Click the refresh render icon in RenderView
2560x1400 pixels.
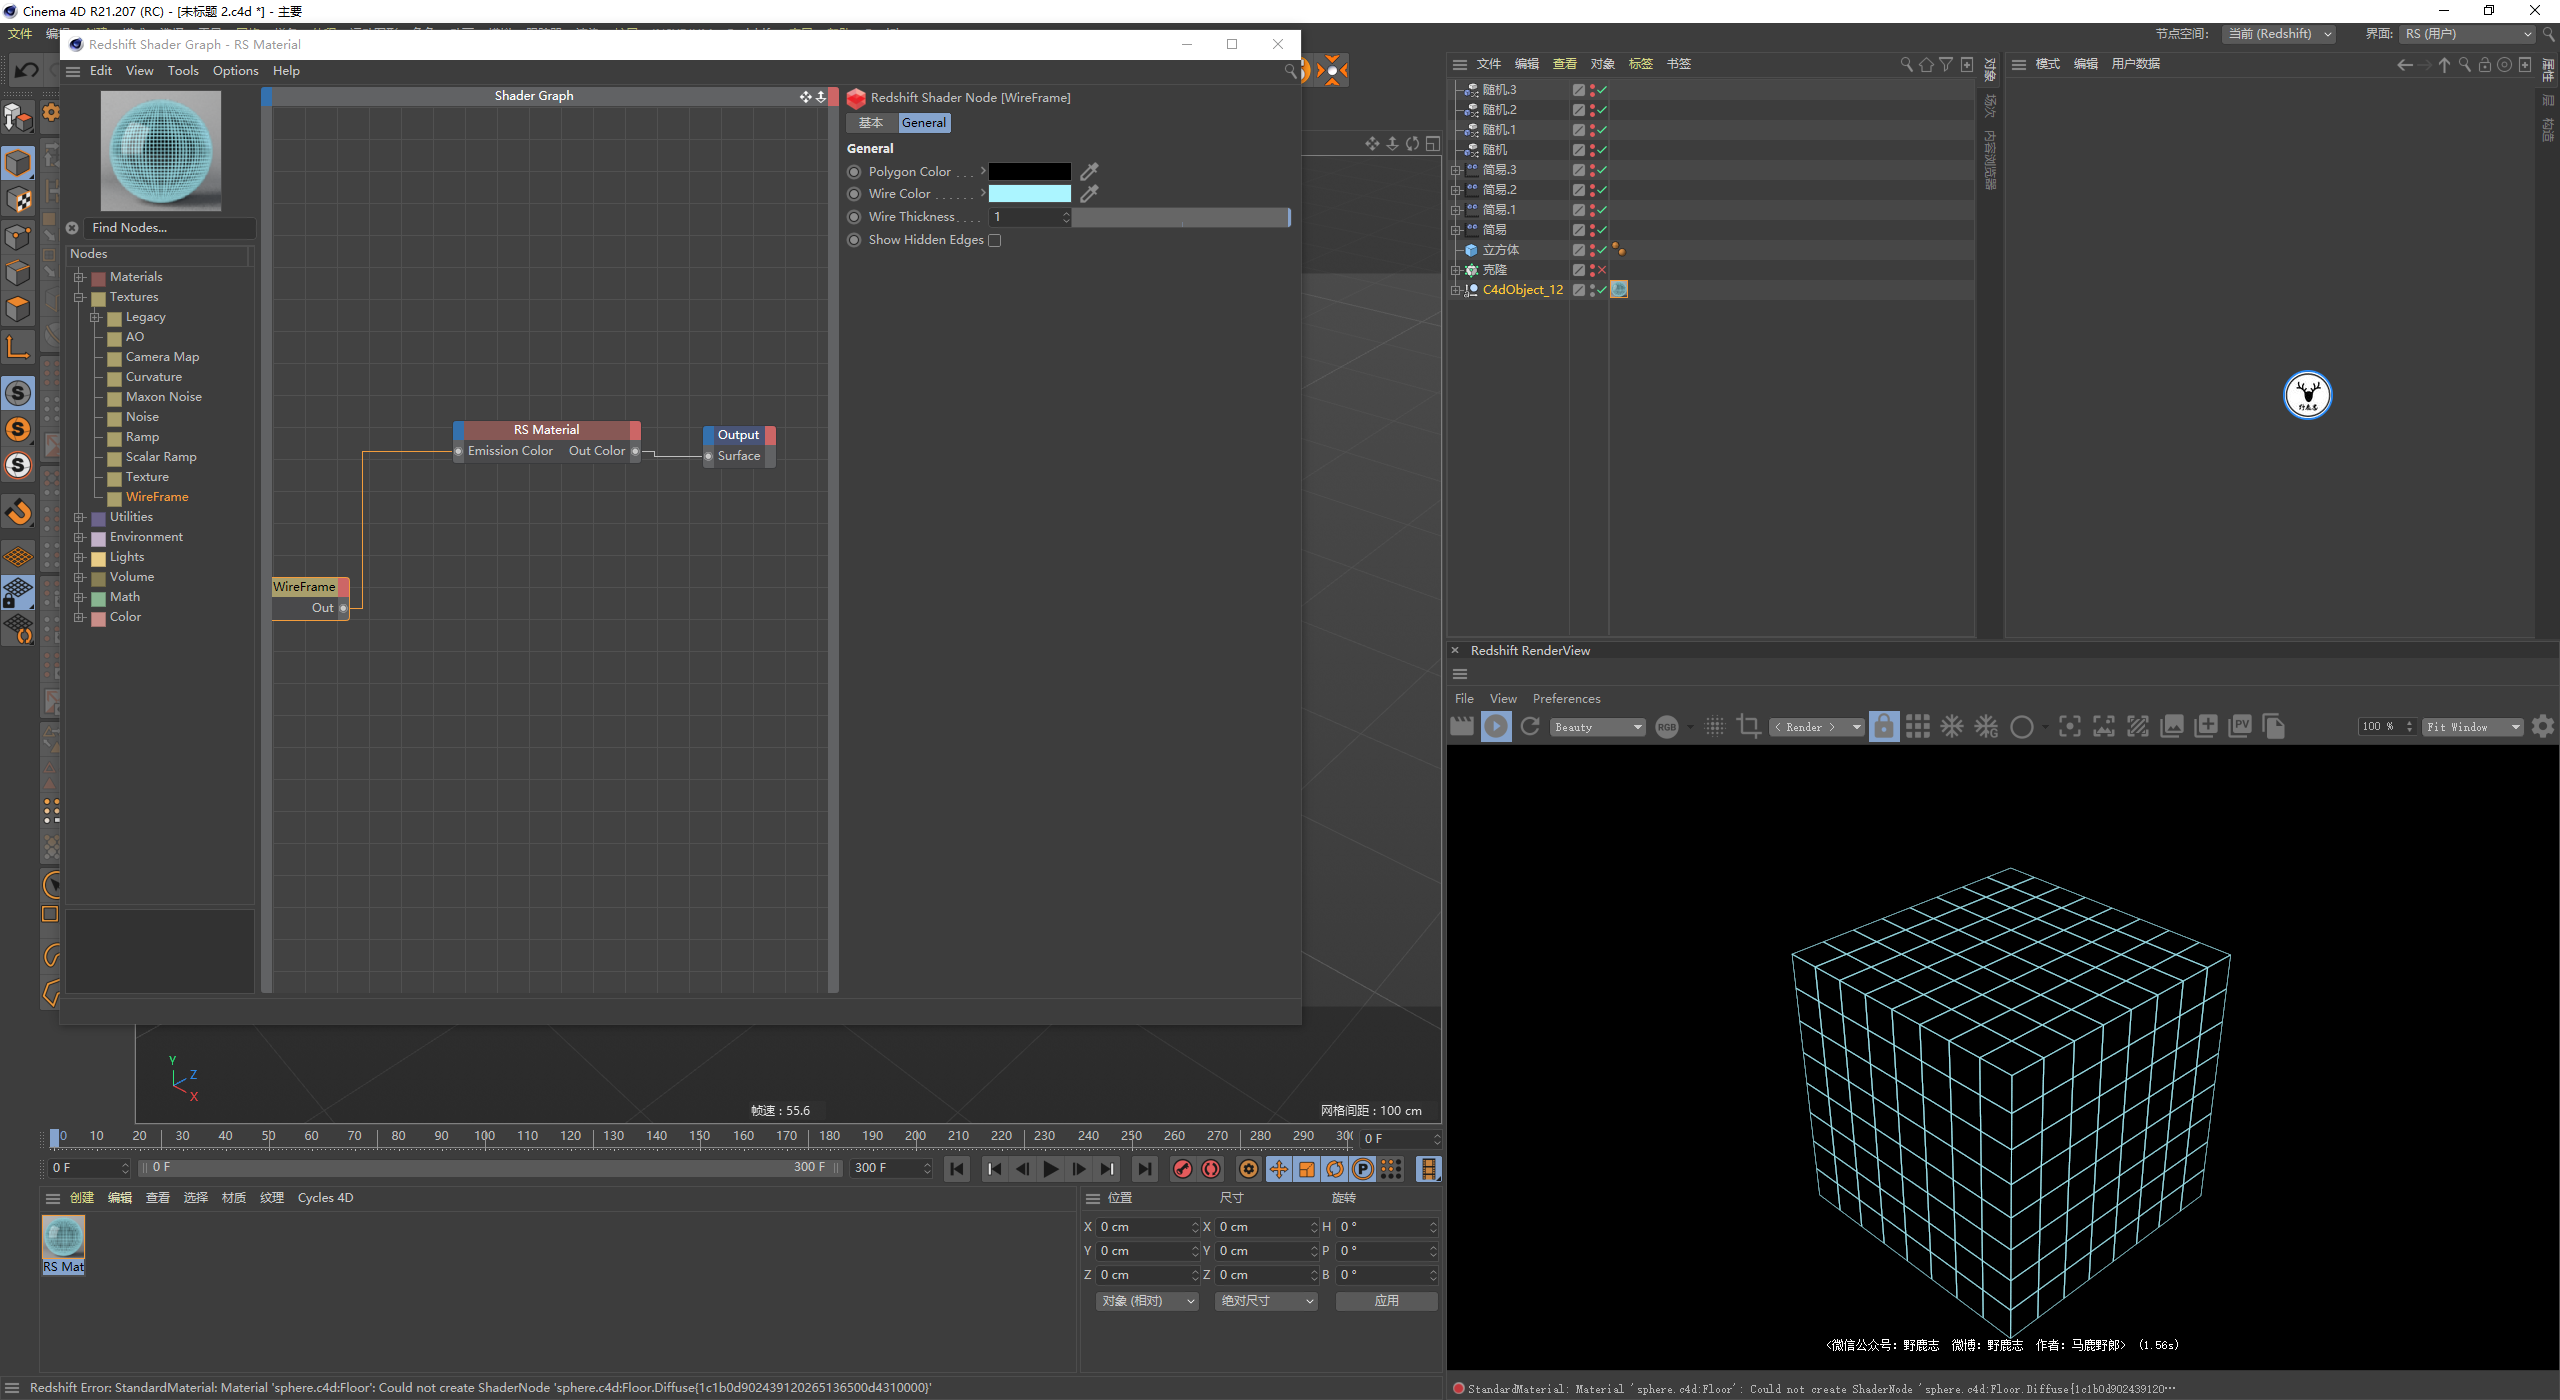point(1530,727)
